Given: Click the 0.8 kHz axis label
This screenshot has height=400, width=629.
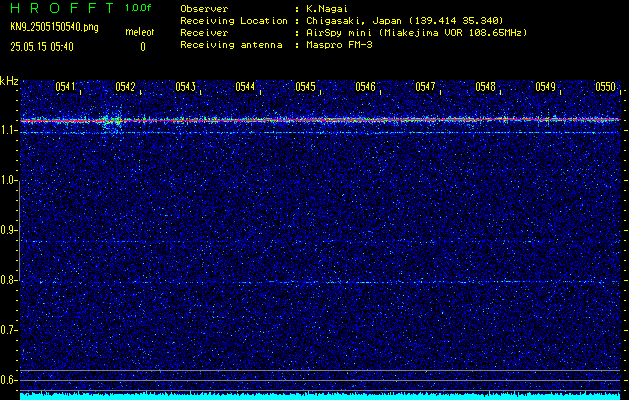Looking at the screenshot, I should tap(7, 280).
